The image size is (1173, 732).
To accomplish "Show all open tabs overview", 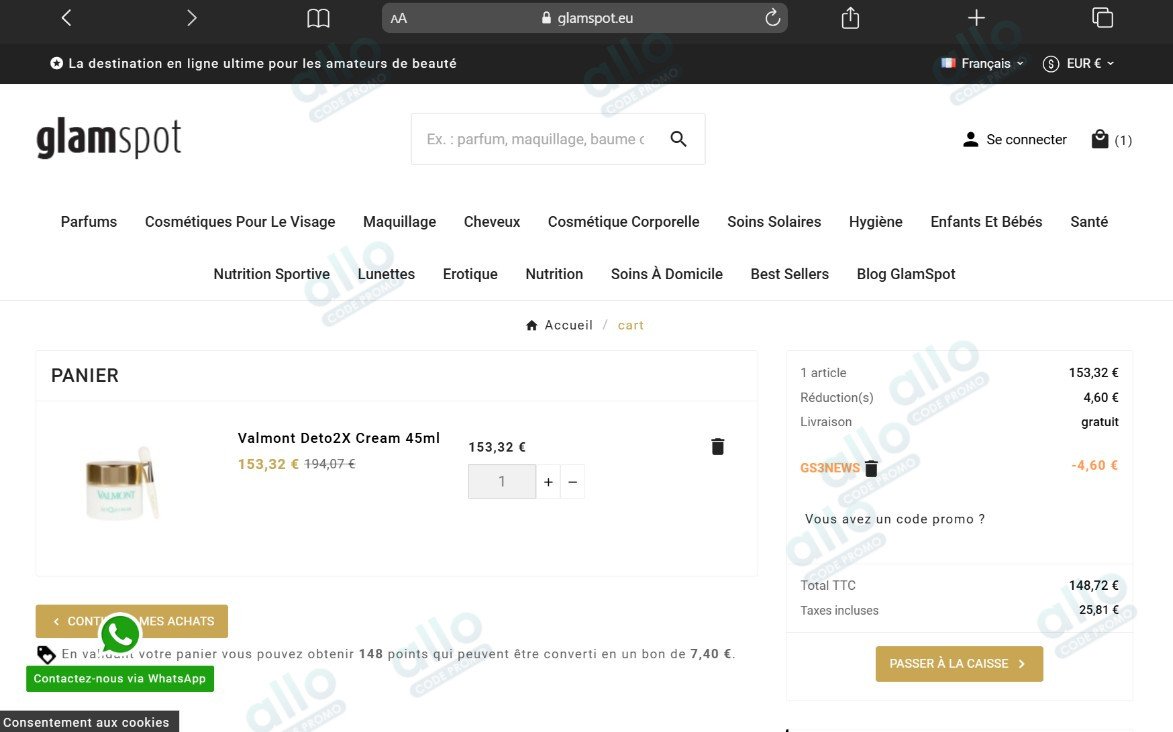I will pos(1102,17).
